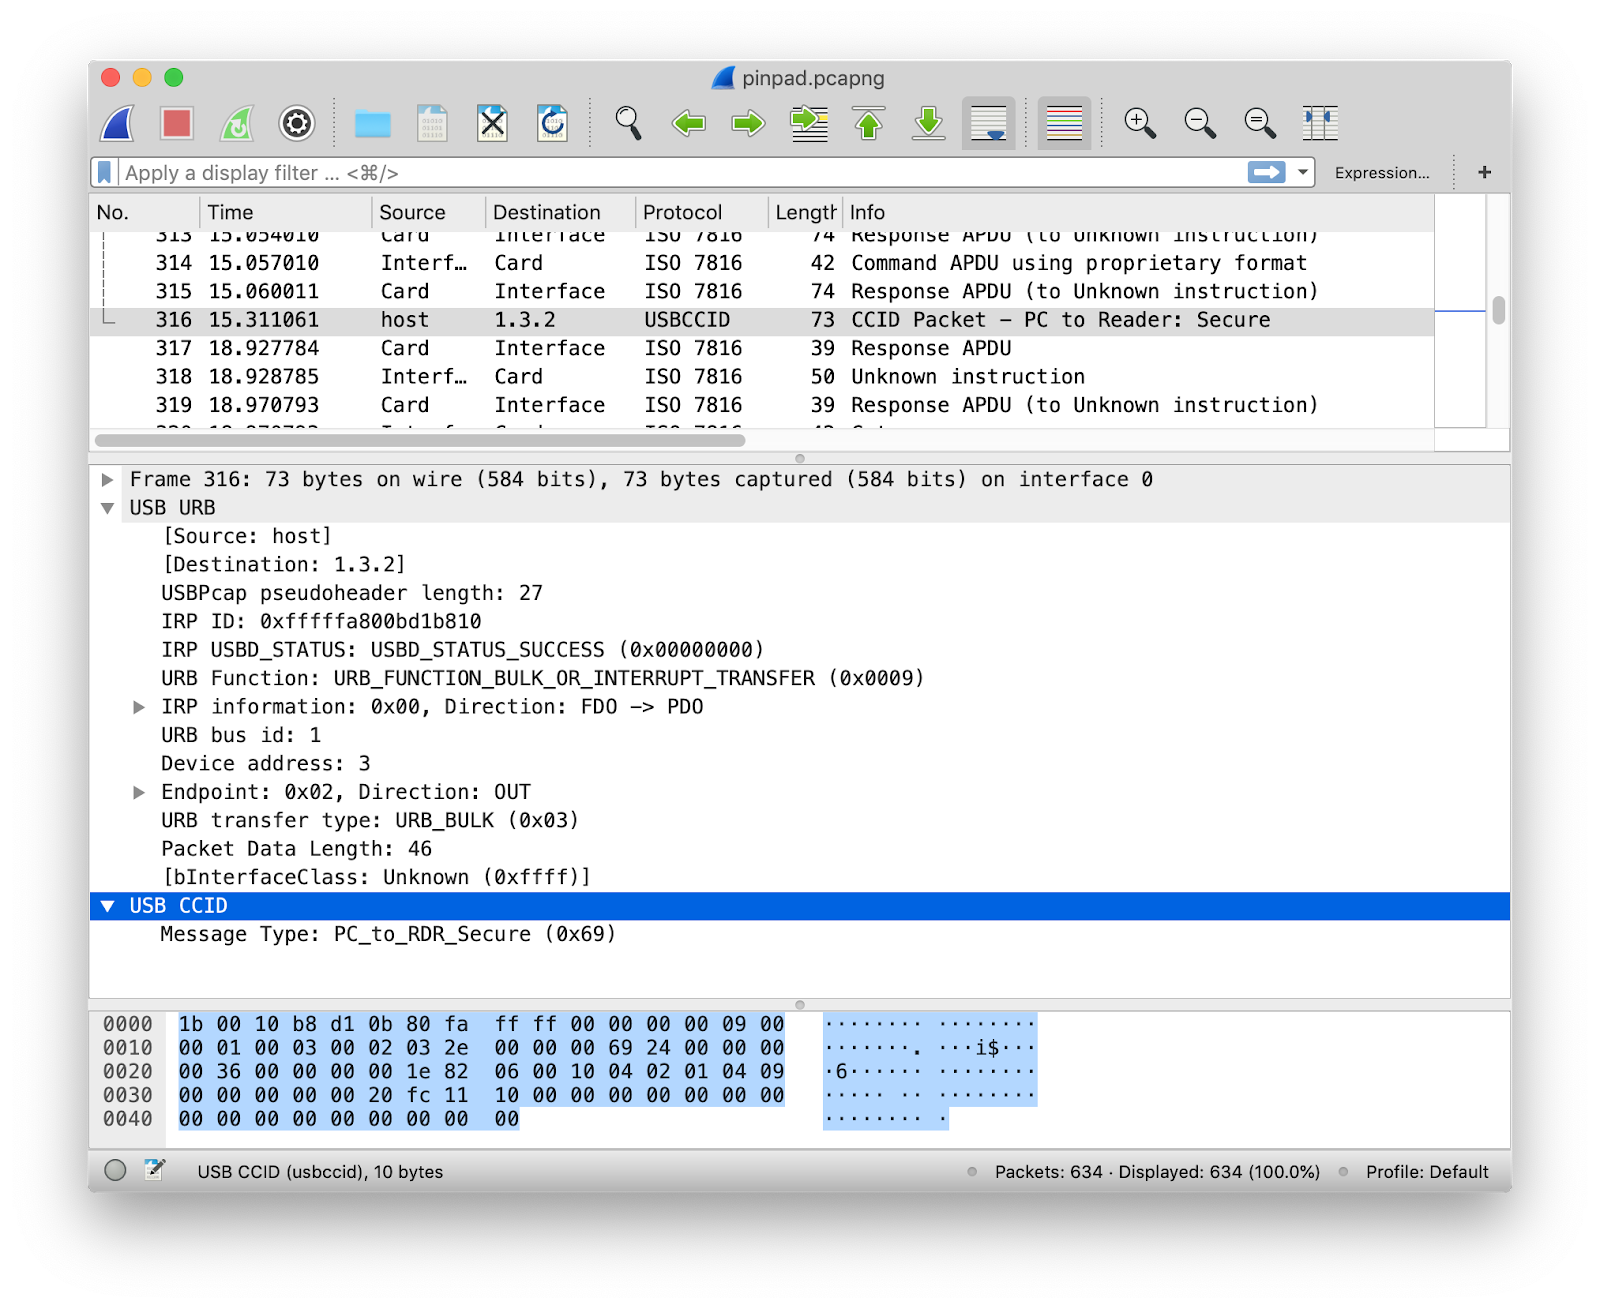Select the IRP USBD_STATUS field
The height and width of the screenshot is (1309, 1600).
coord(462,650)
